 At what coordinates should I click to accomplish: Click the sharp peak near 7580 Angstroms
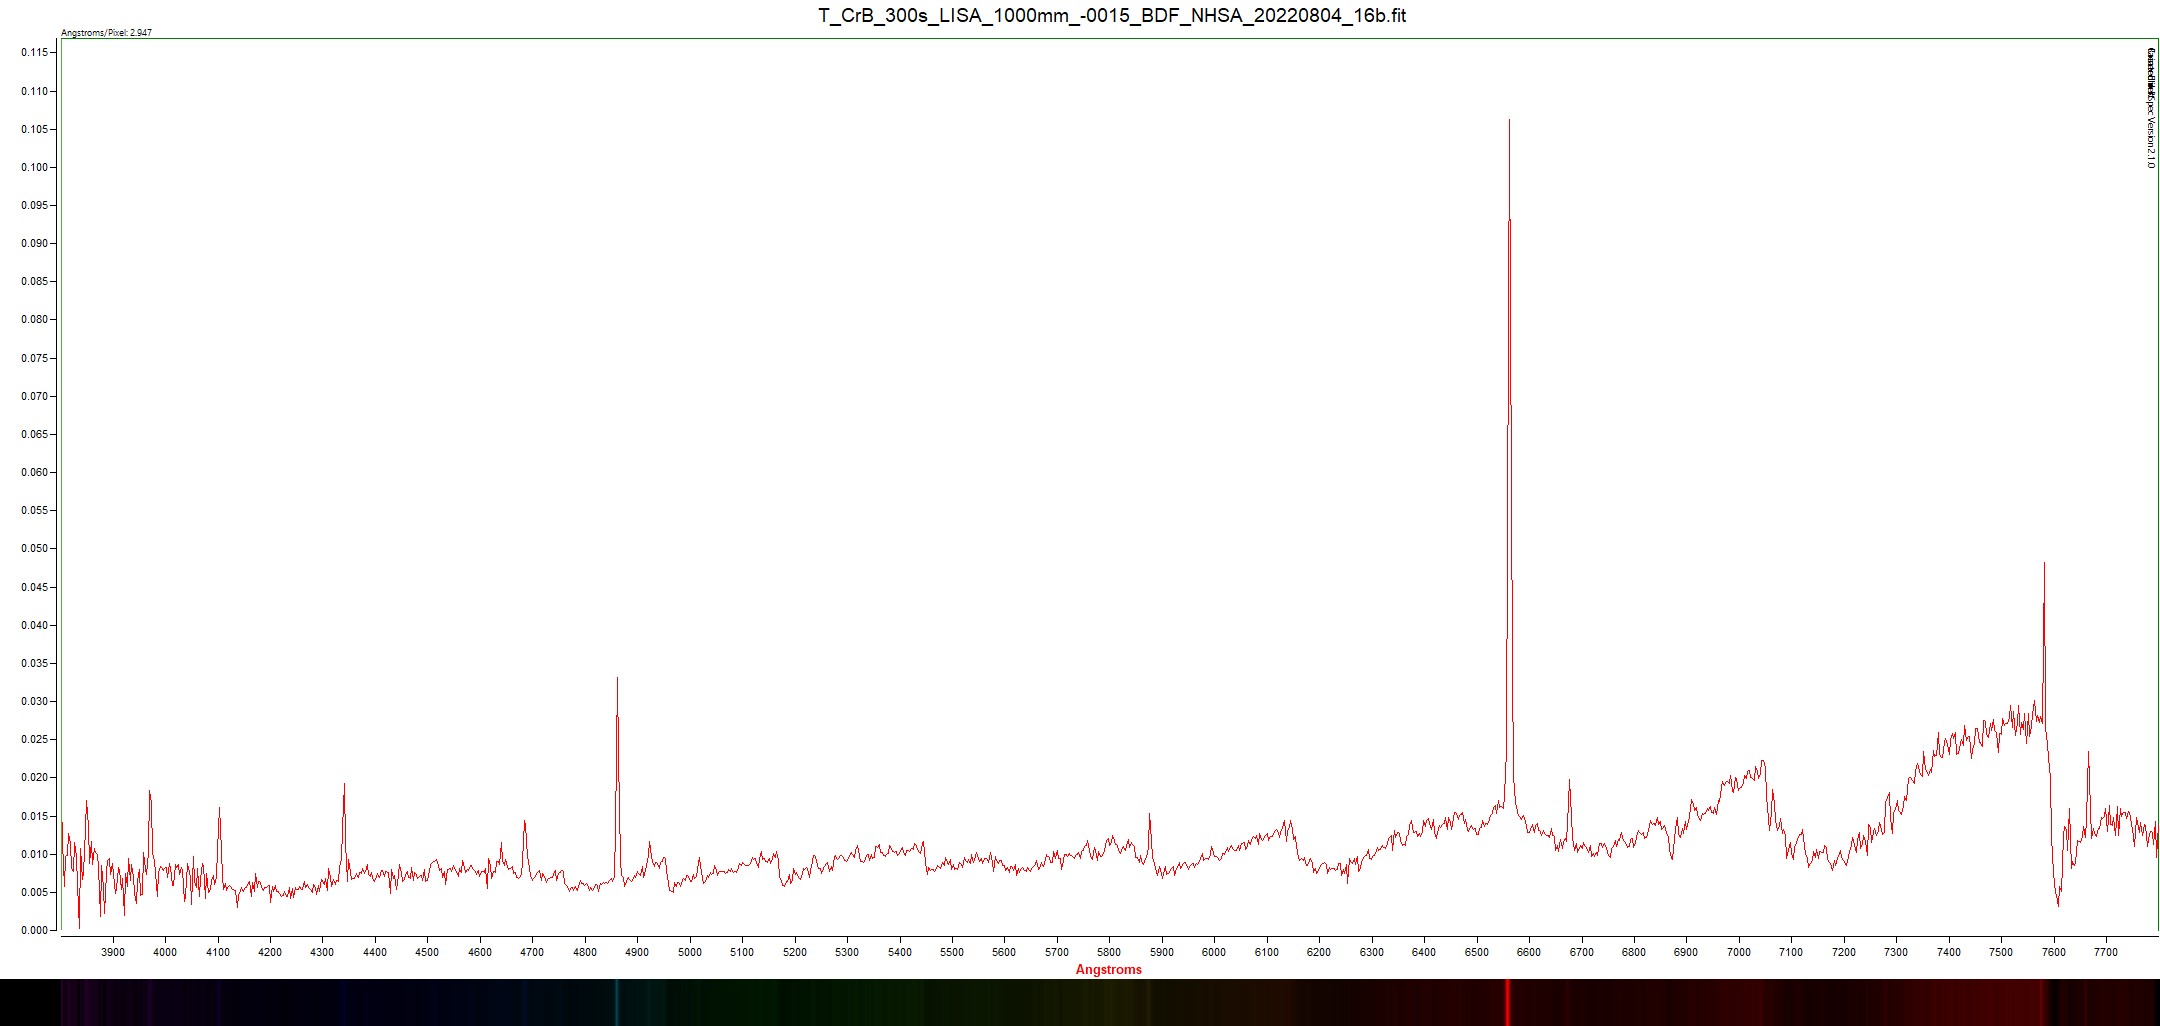(2044, 566)
